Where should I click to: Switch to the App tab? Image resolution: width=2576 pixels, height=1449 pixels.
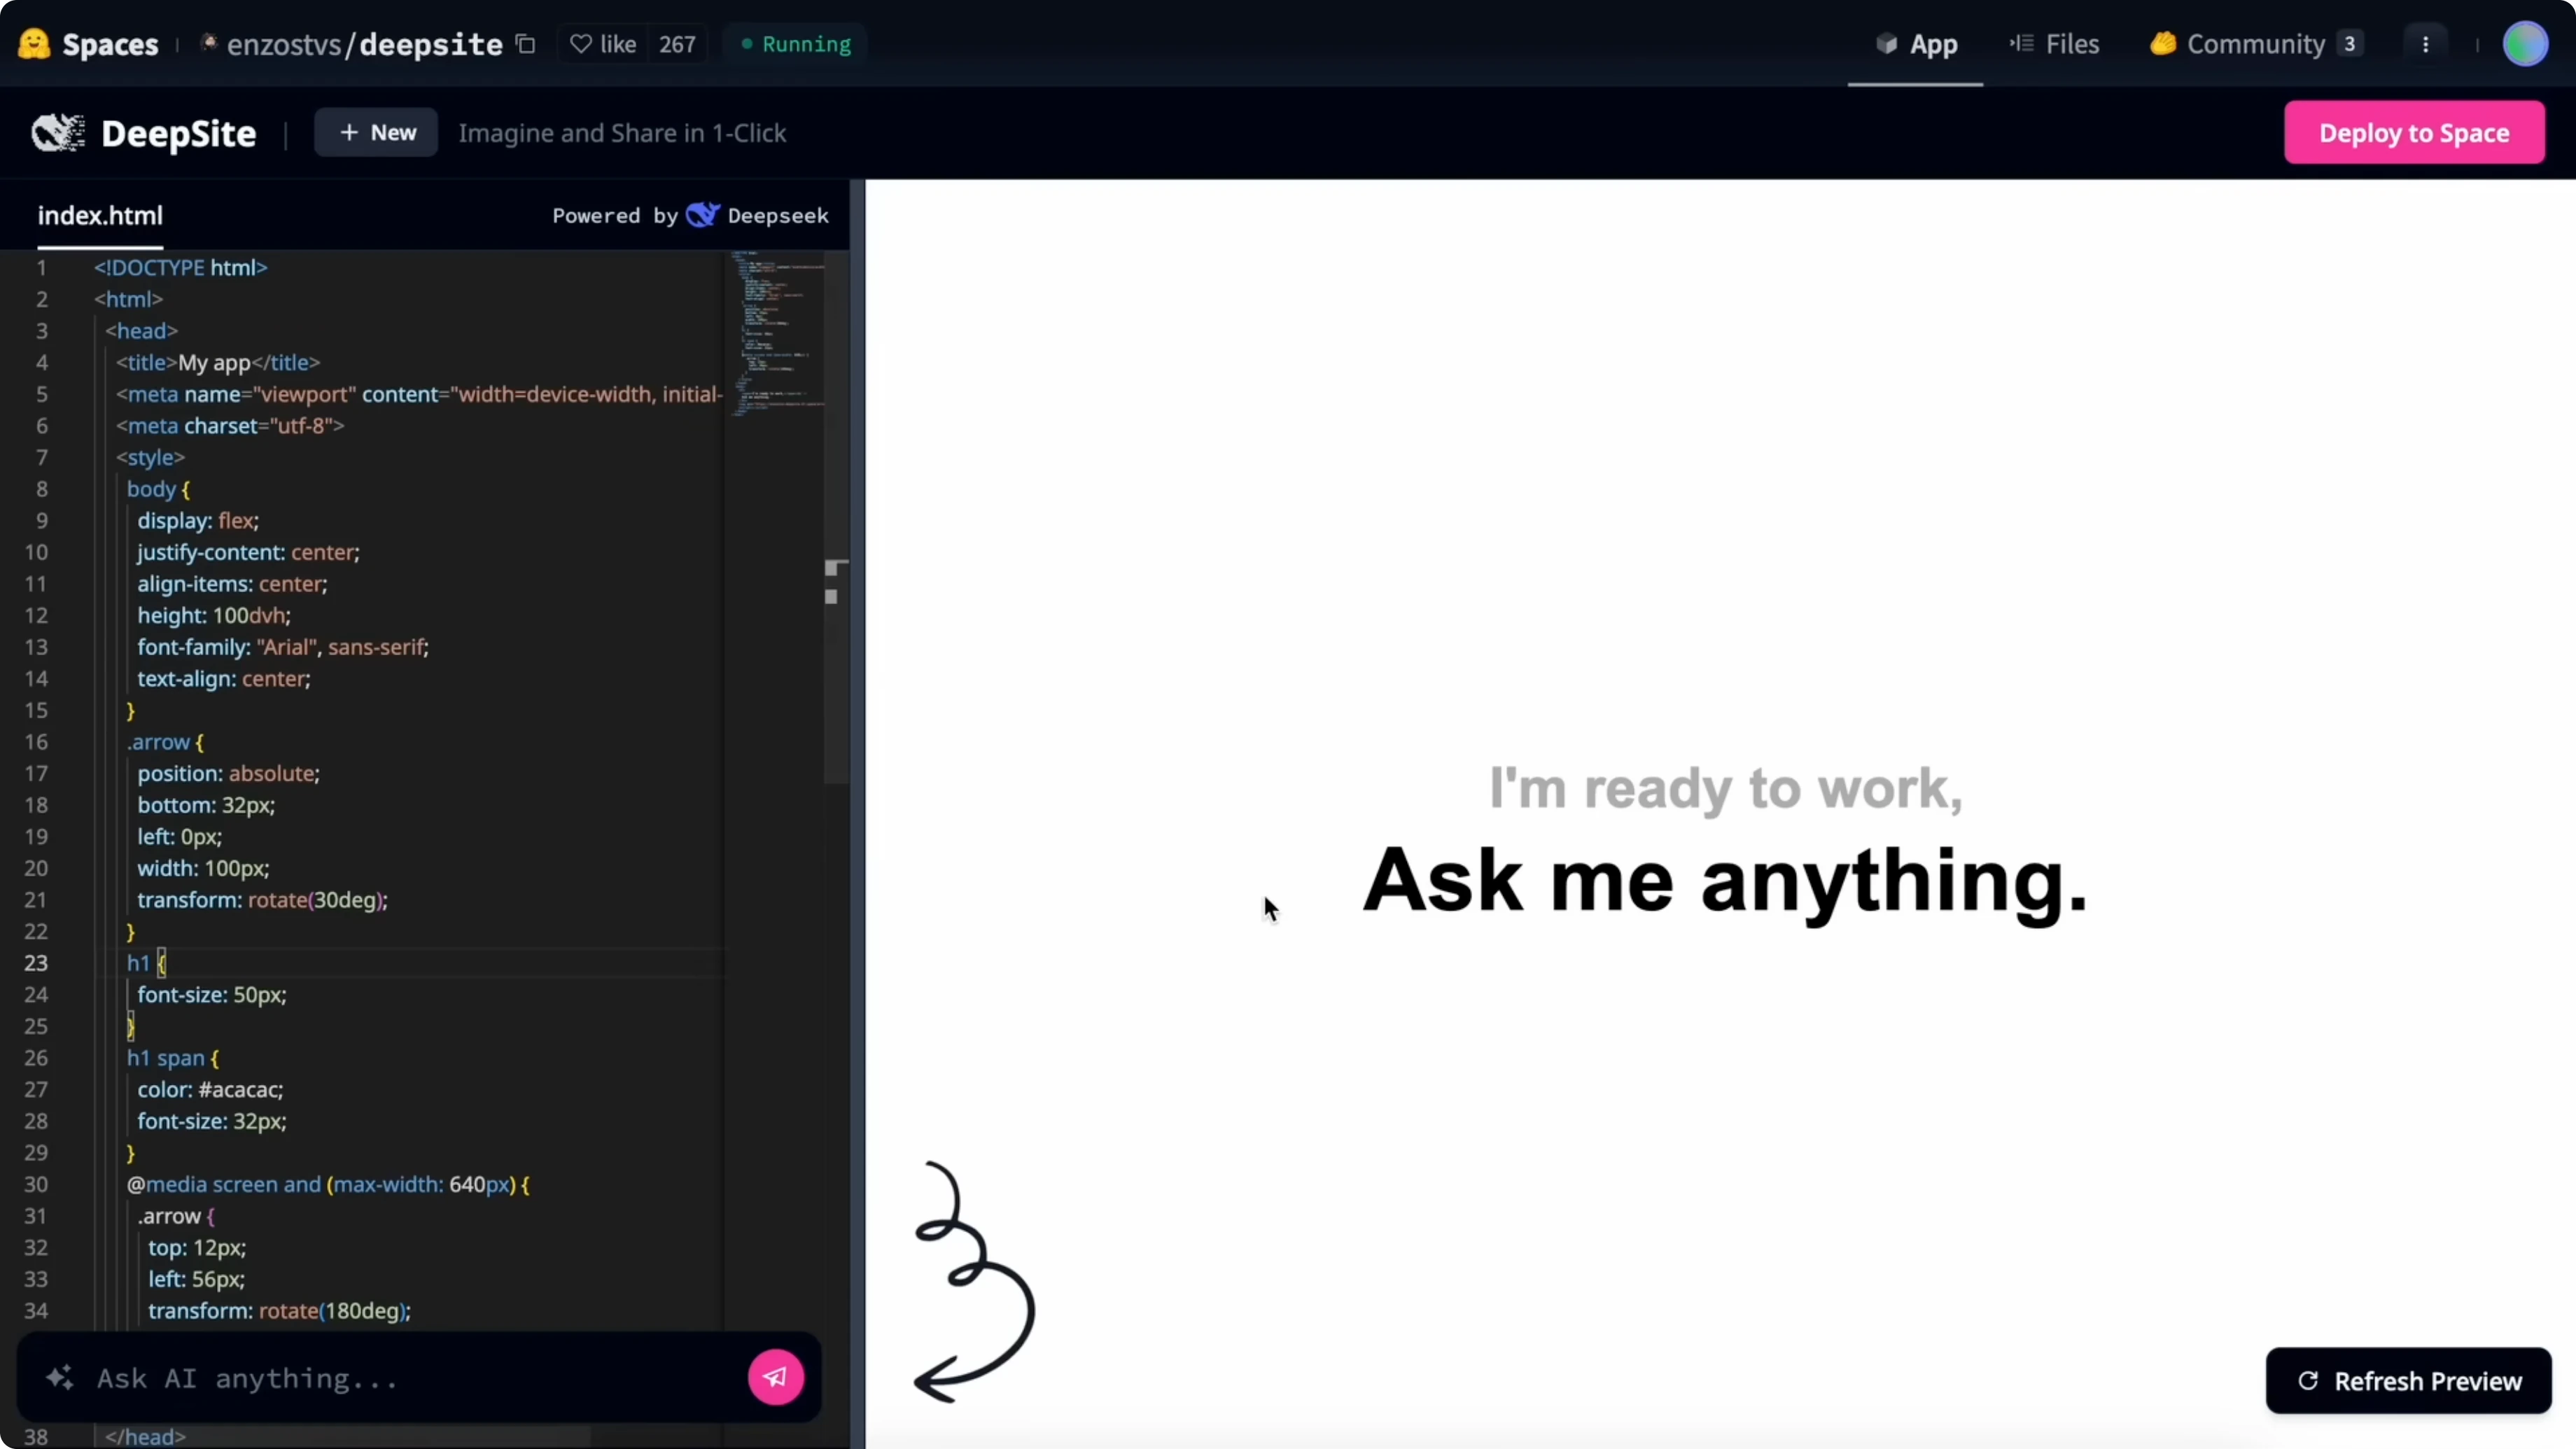pyautogui.click(x=1914, y=44)
